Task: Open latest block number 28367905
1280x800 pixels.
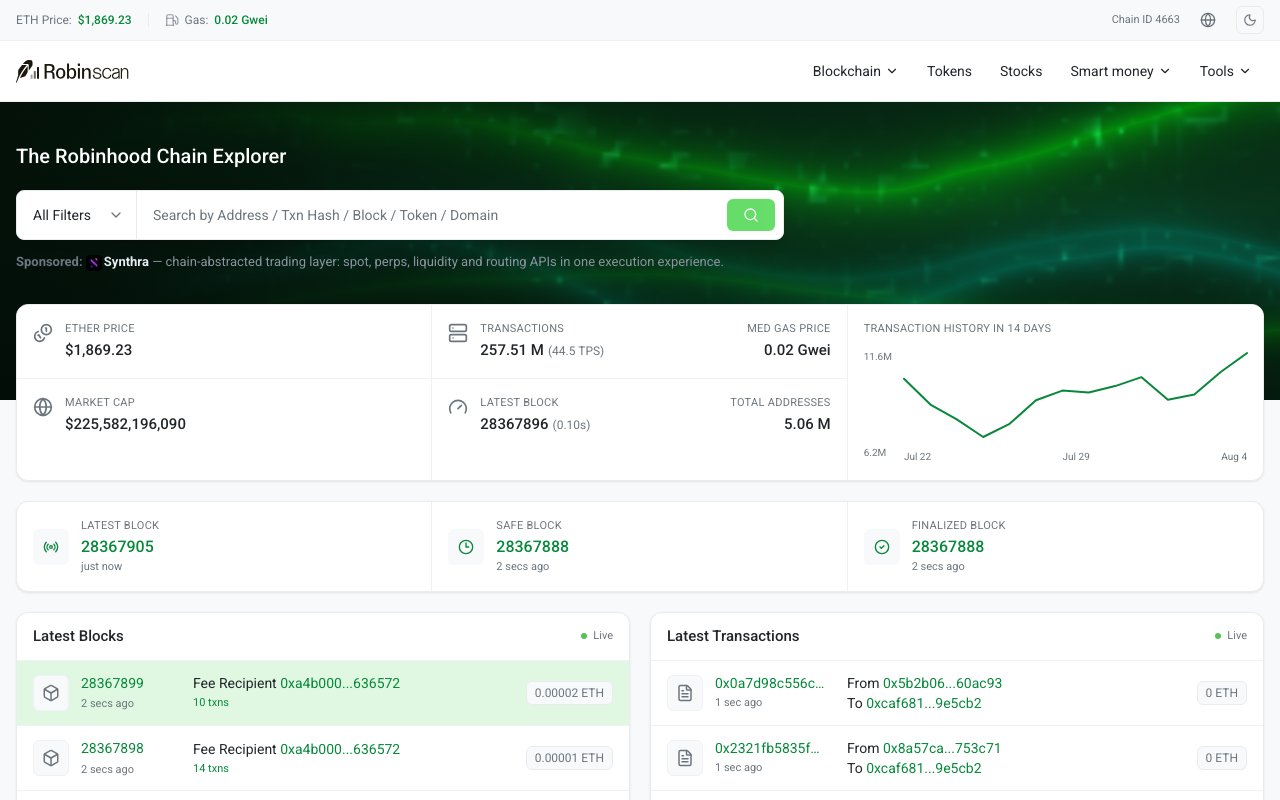Action: (x=117, y=547)
